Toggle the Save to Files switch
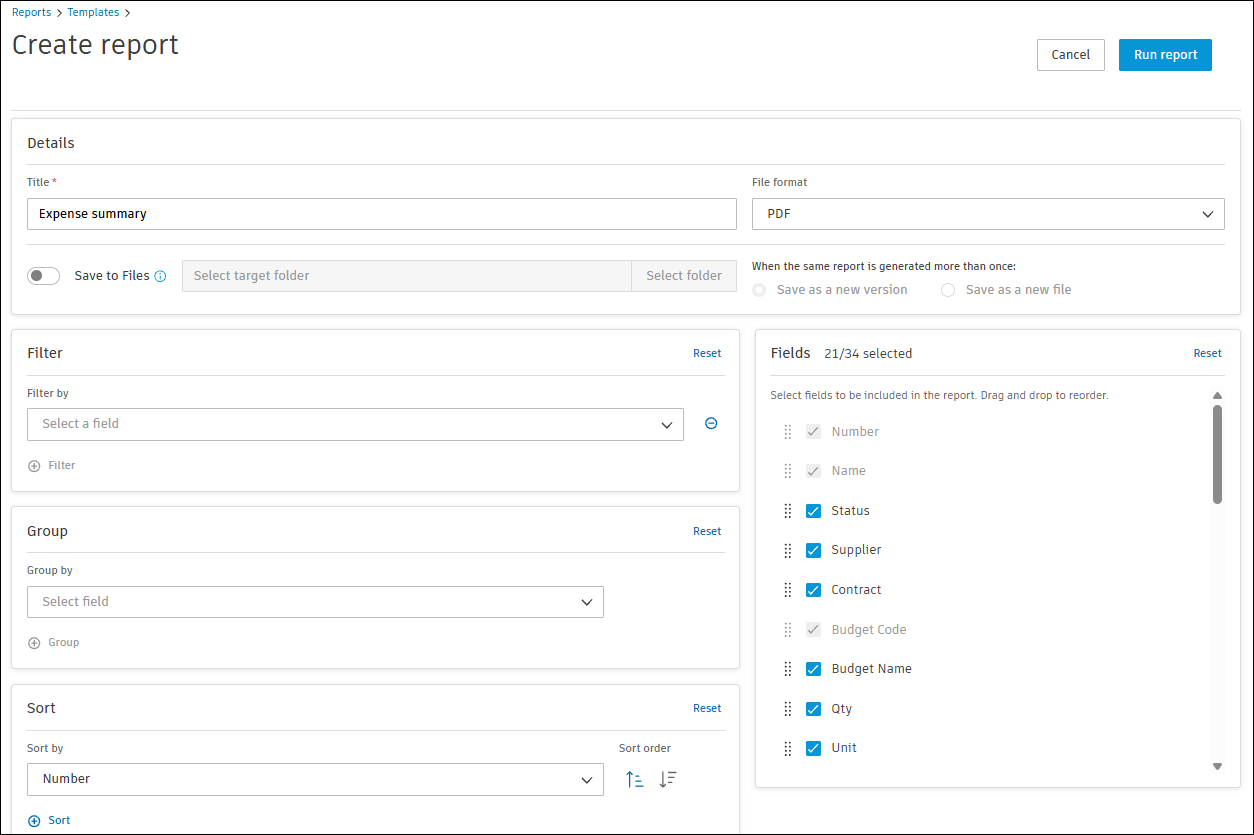Viewport: 1254px width, 835px height. tap(44, 276)
